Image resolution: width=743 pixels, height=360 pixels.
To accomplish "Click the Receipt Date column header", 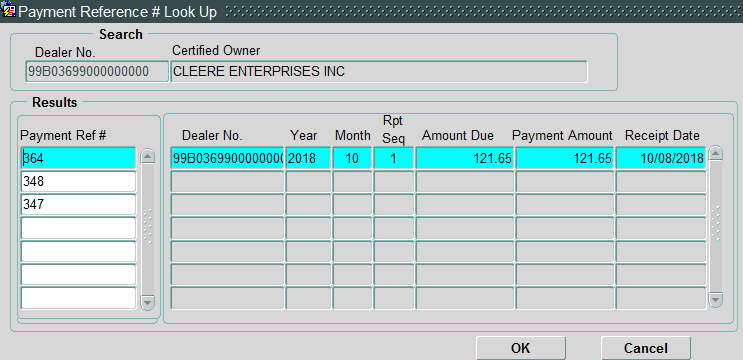I will tap(662, 135).
